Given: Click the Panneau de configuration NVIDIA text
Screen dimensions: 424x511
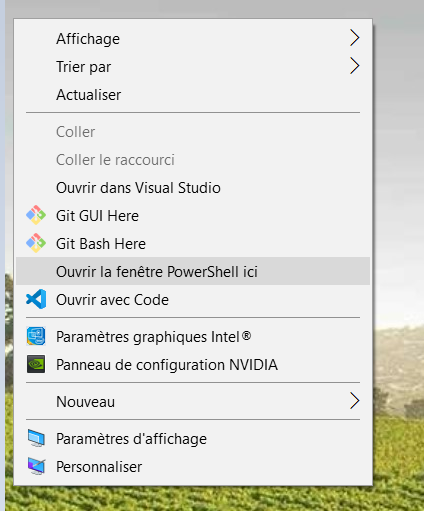Looking at the screenshot, I should [167, 365].
